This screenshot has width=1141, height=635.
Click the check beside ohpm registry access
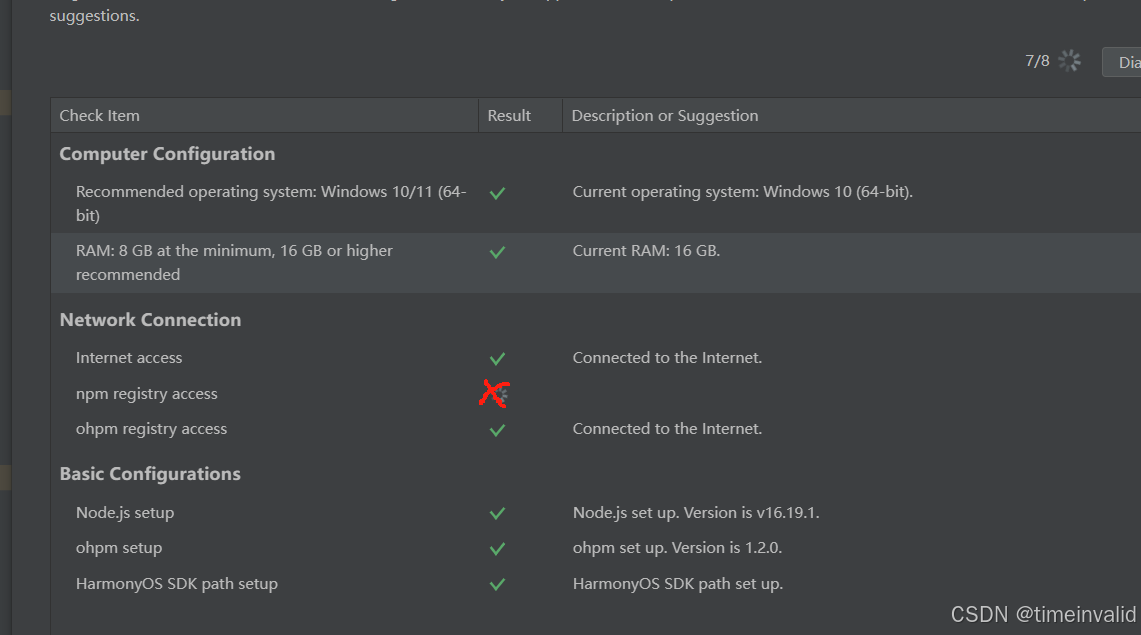[x=497, y=430]
